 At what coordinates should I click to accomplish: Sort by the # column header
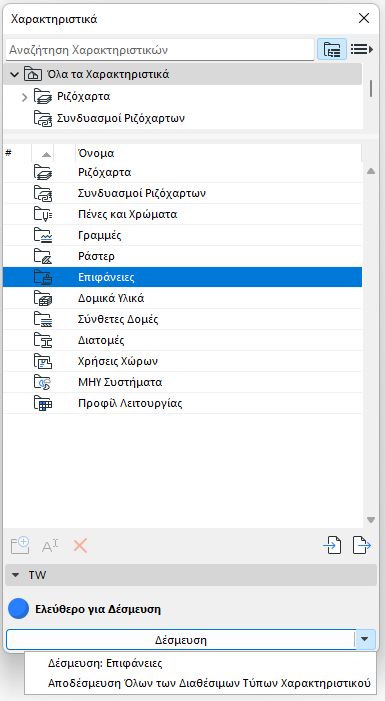pyautogui.click(x=17, y=153)
